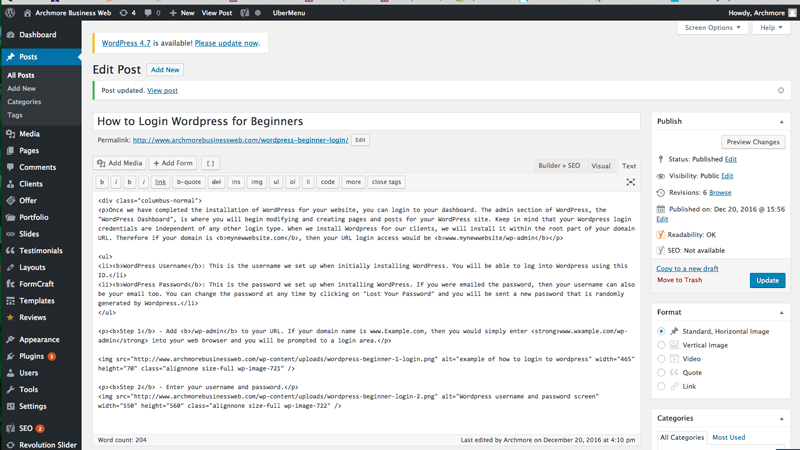Dismiss the Post updated notice
Image resolution: width=800 pixels, height=450 pixels.
pos(781,90)
